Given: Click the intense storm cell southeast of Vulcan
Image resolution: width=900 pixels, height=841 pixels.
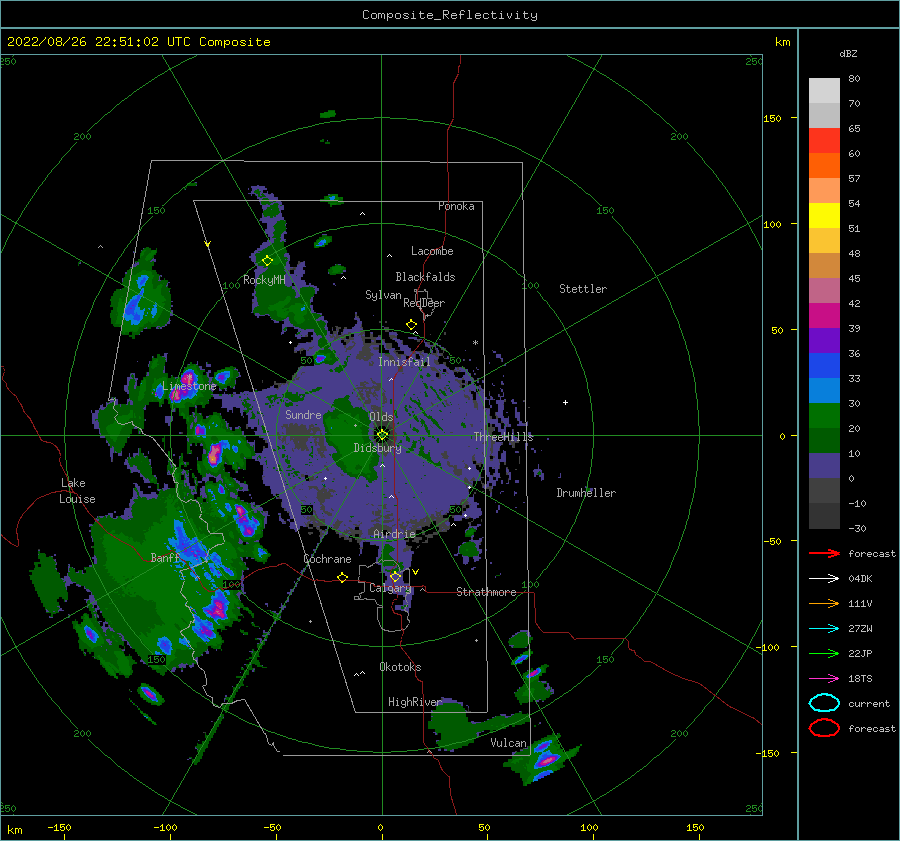Looking at the screenshot, I should tap(545, 759).
